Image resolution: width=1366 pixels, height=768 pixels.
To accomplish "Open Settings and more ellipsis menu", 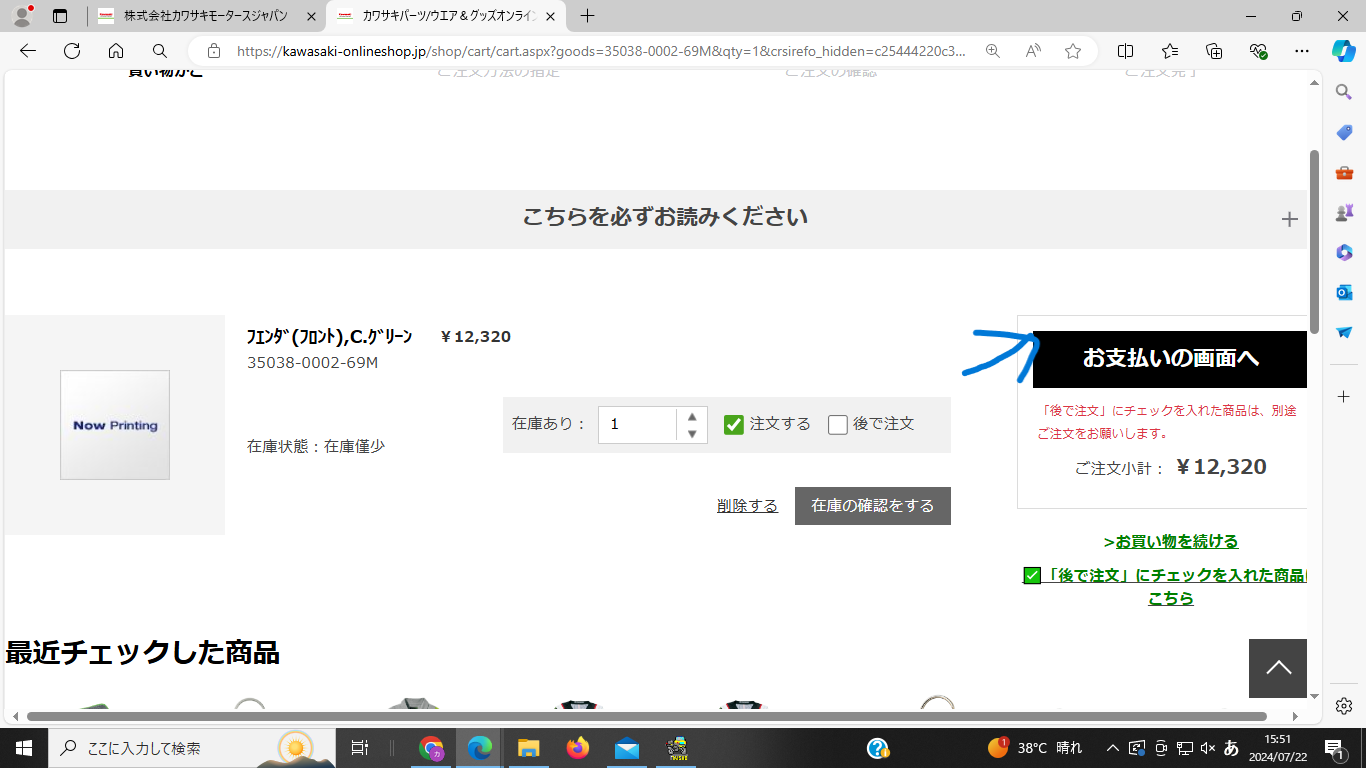I will [x=1301, y=51].
